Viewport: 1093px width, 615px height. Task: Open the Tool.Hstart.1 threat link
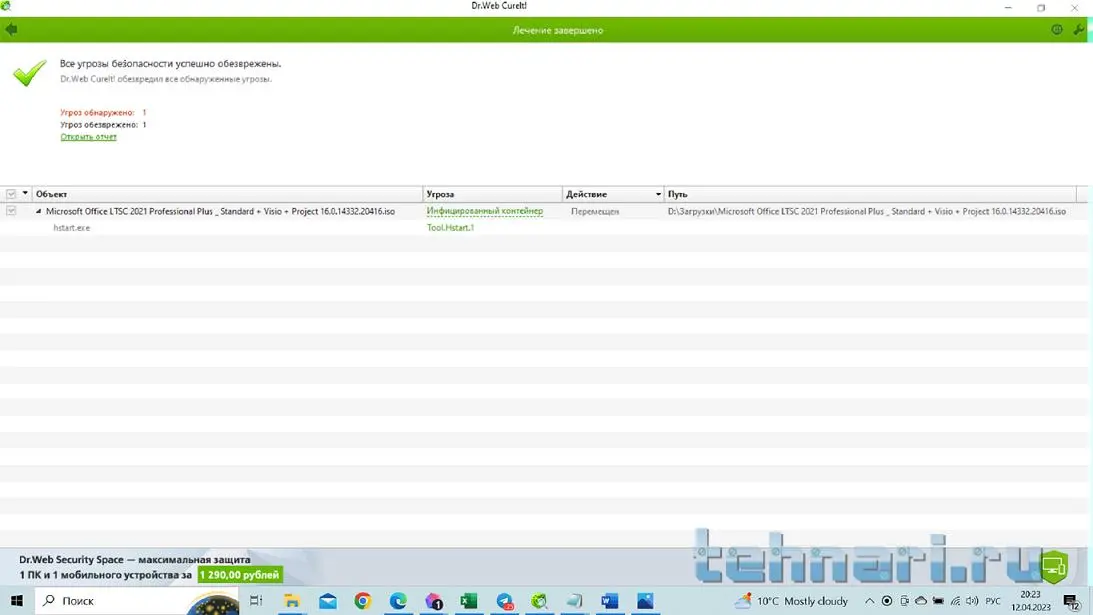point(450,227)
